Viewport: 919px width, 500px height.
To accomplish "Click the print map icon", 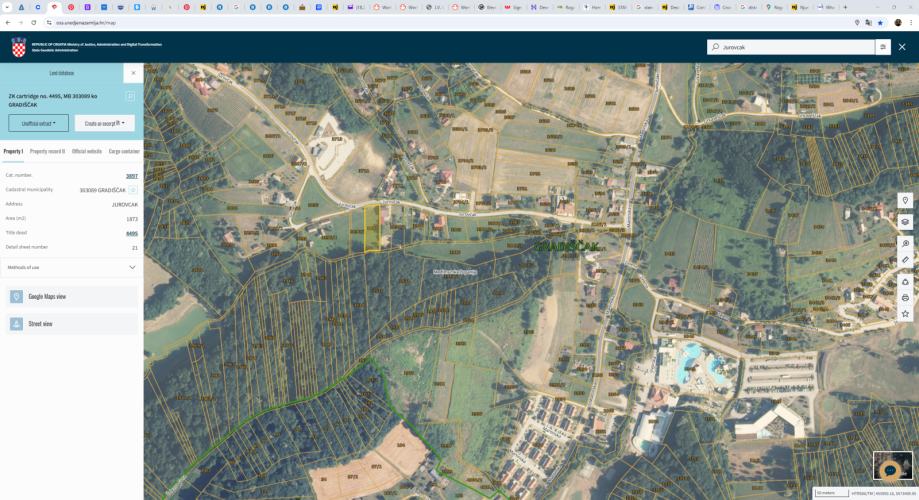I will (x=905, y=297).
